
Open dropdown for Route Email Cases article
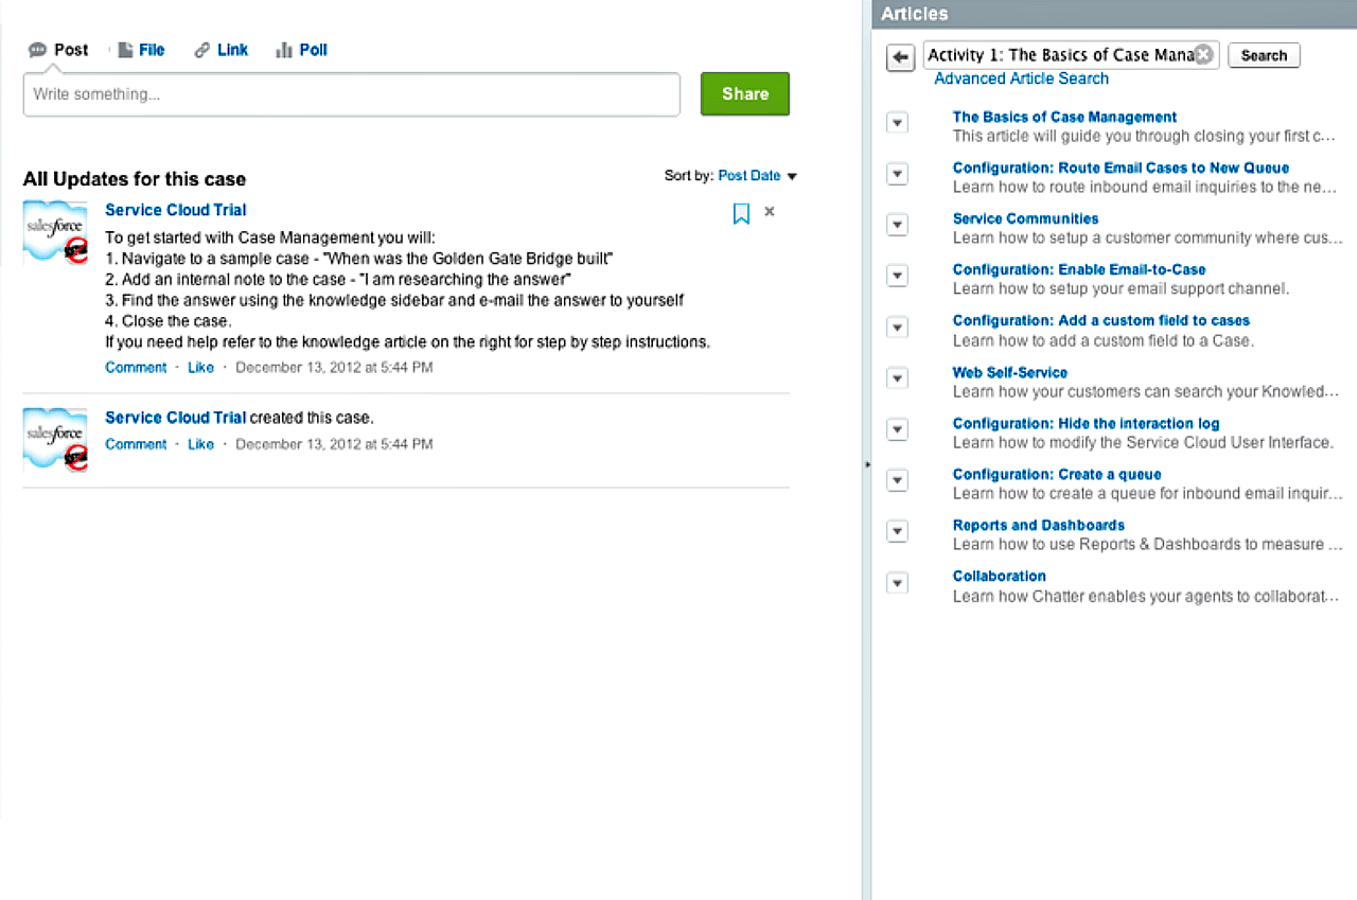897,173
